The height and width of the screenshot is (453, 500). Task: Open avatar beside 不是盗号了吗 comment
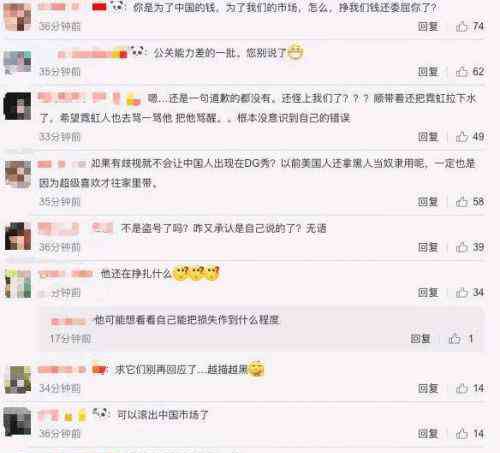coord(18,236)
